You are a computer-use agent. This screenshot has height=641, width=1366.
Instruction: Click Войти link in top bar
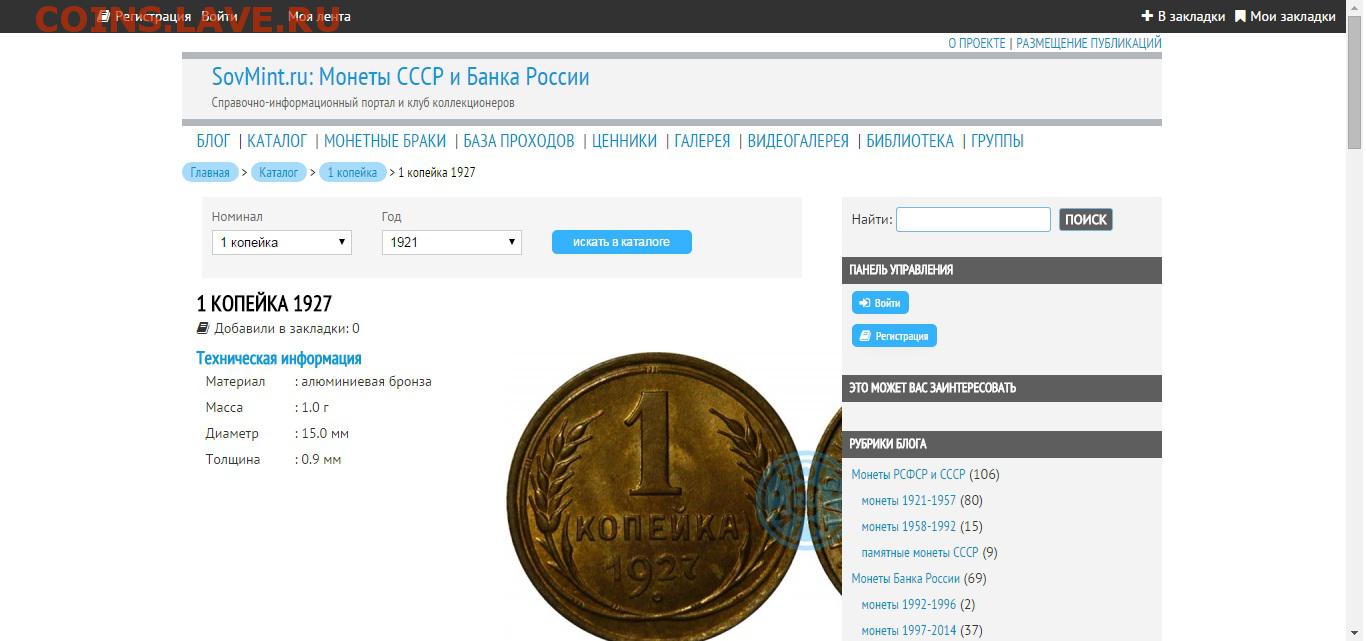click(219, 16)
